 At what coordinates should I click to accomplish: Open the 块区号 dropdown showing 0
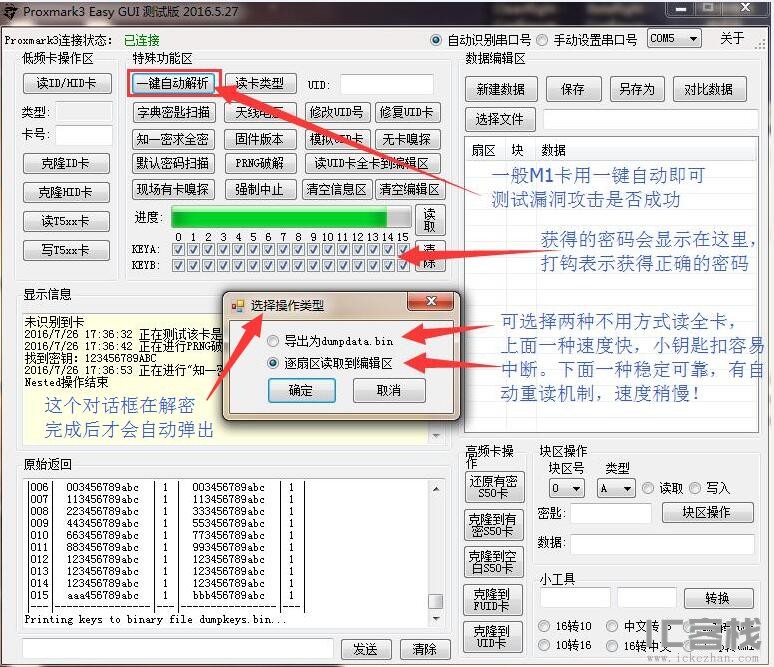click(x=567, y=489)
